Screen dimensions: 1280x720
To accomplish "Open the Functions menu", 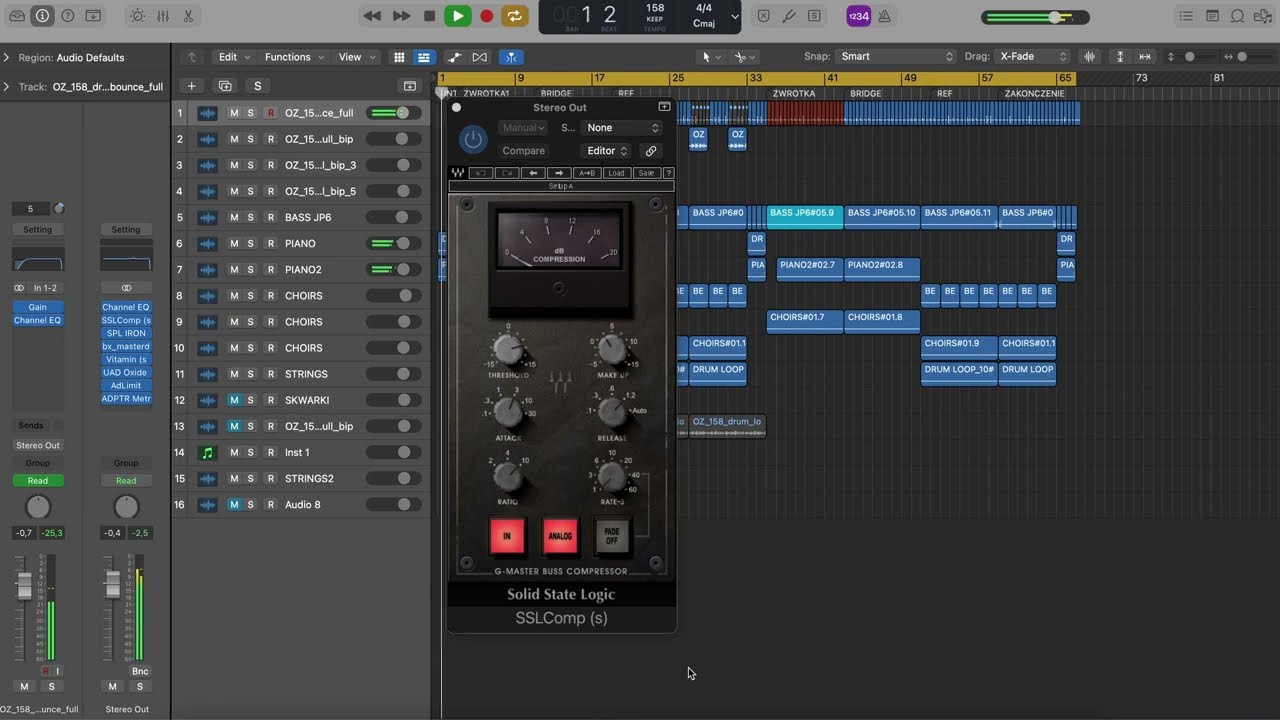I will (x=293, y=57).
